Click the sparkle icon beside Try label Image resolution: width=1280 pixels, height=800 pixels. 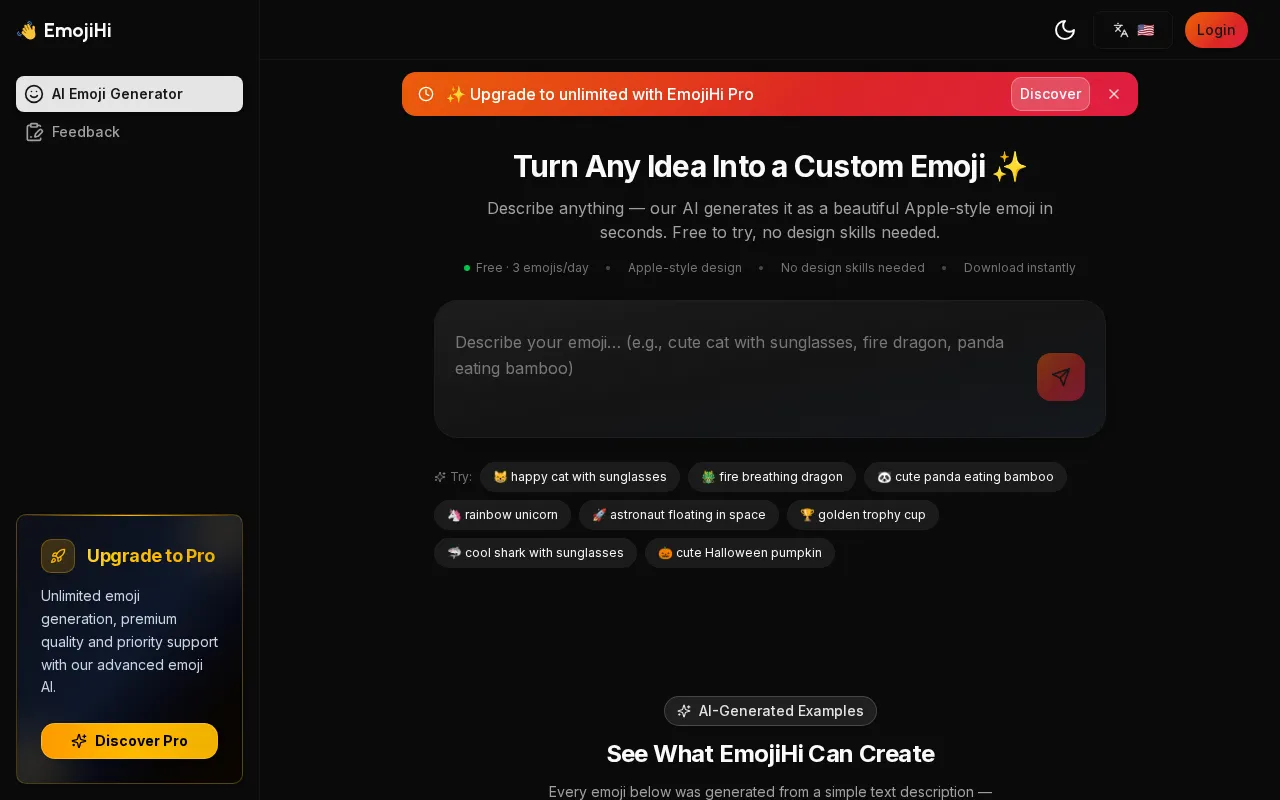click(440, 477)
